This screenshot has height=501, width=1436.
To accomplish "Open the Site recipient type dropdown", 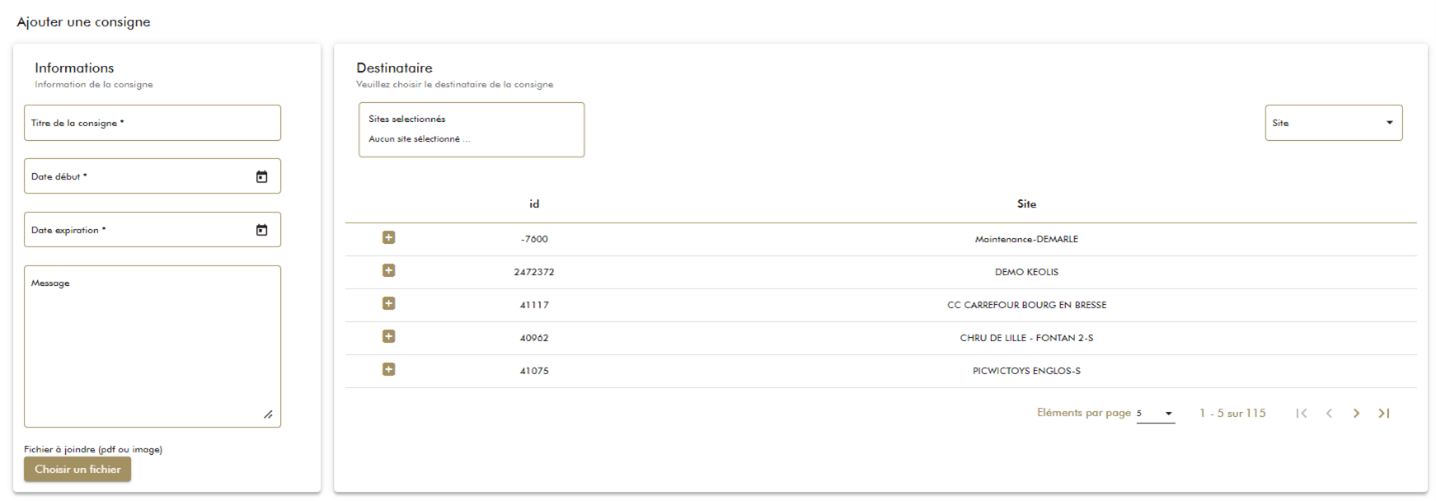I will [1333, 123].
